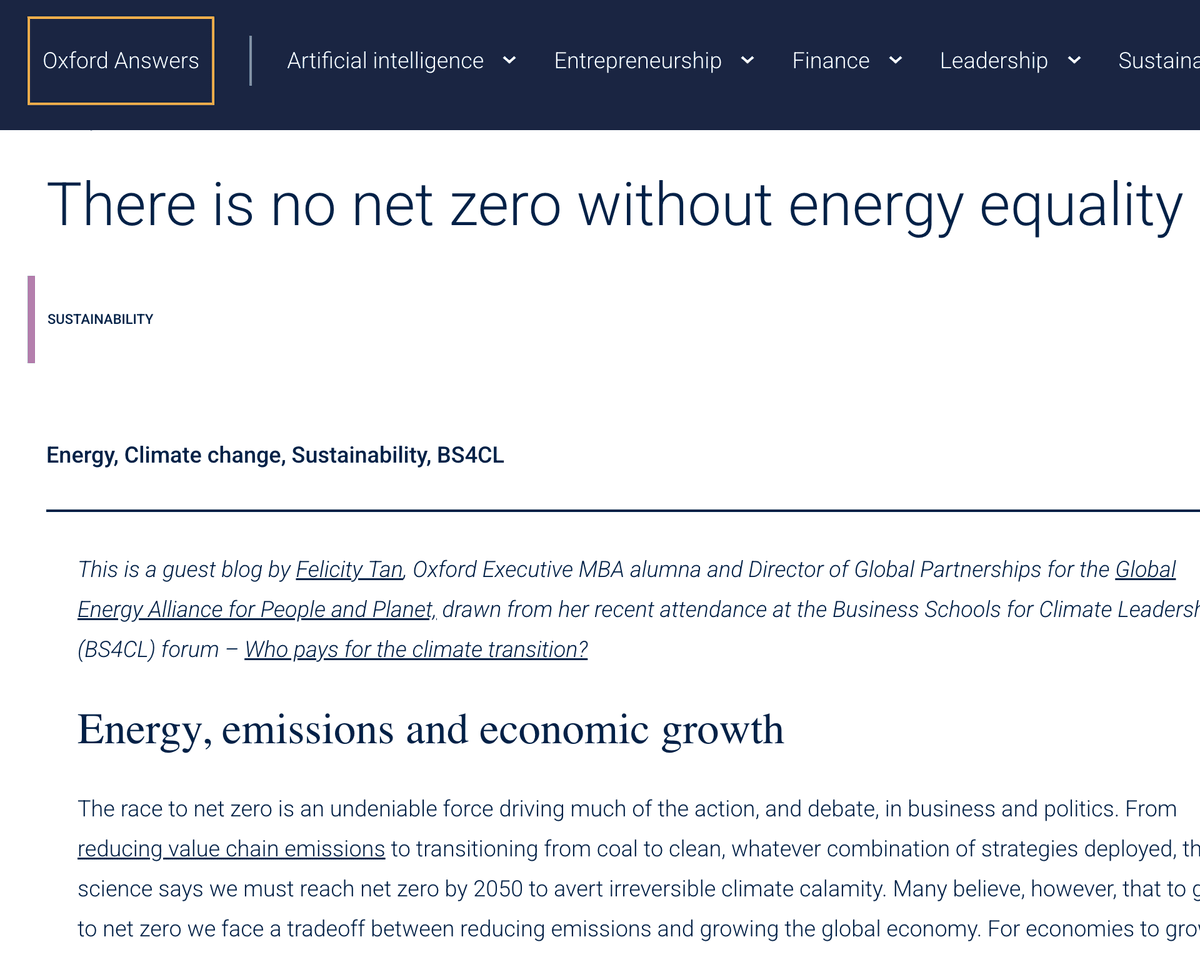
Task: Select the Energy topic tag
Action: click(x=81, y=456)
